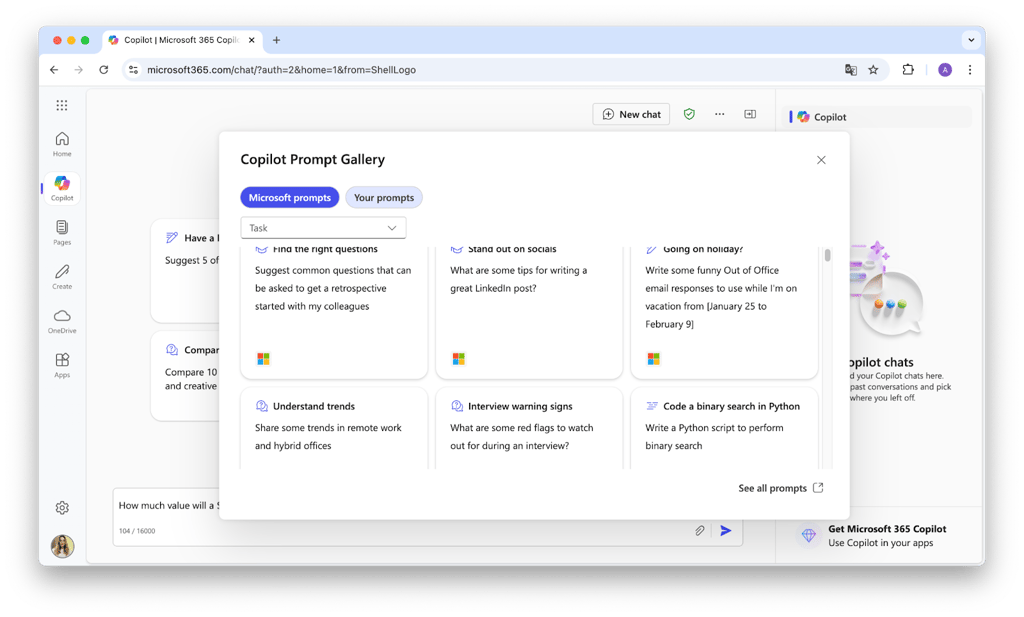Start a New chat
The image size is (1024, 617).
pos(632,114)
